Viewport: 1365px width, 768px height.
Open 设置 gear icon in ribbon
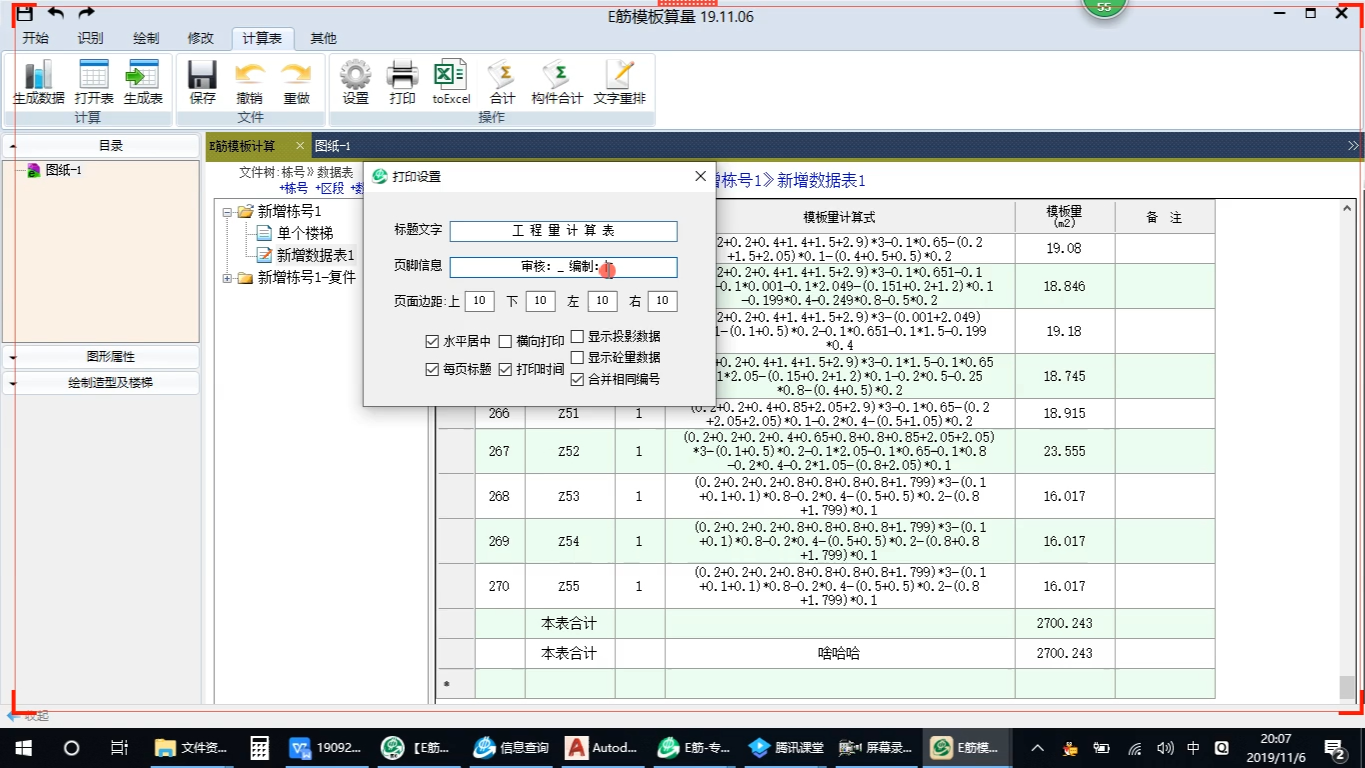356,82
